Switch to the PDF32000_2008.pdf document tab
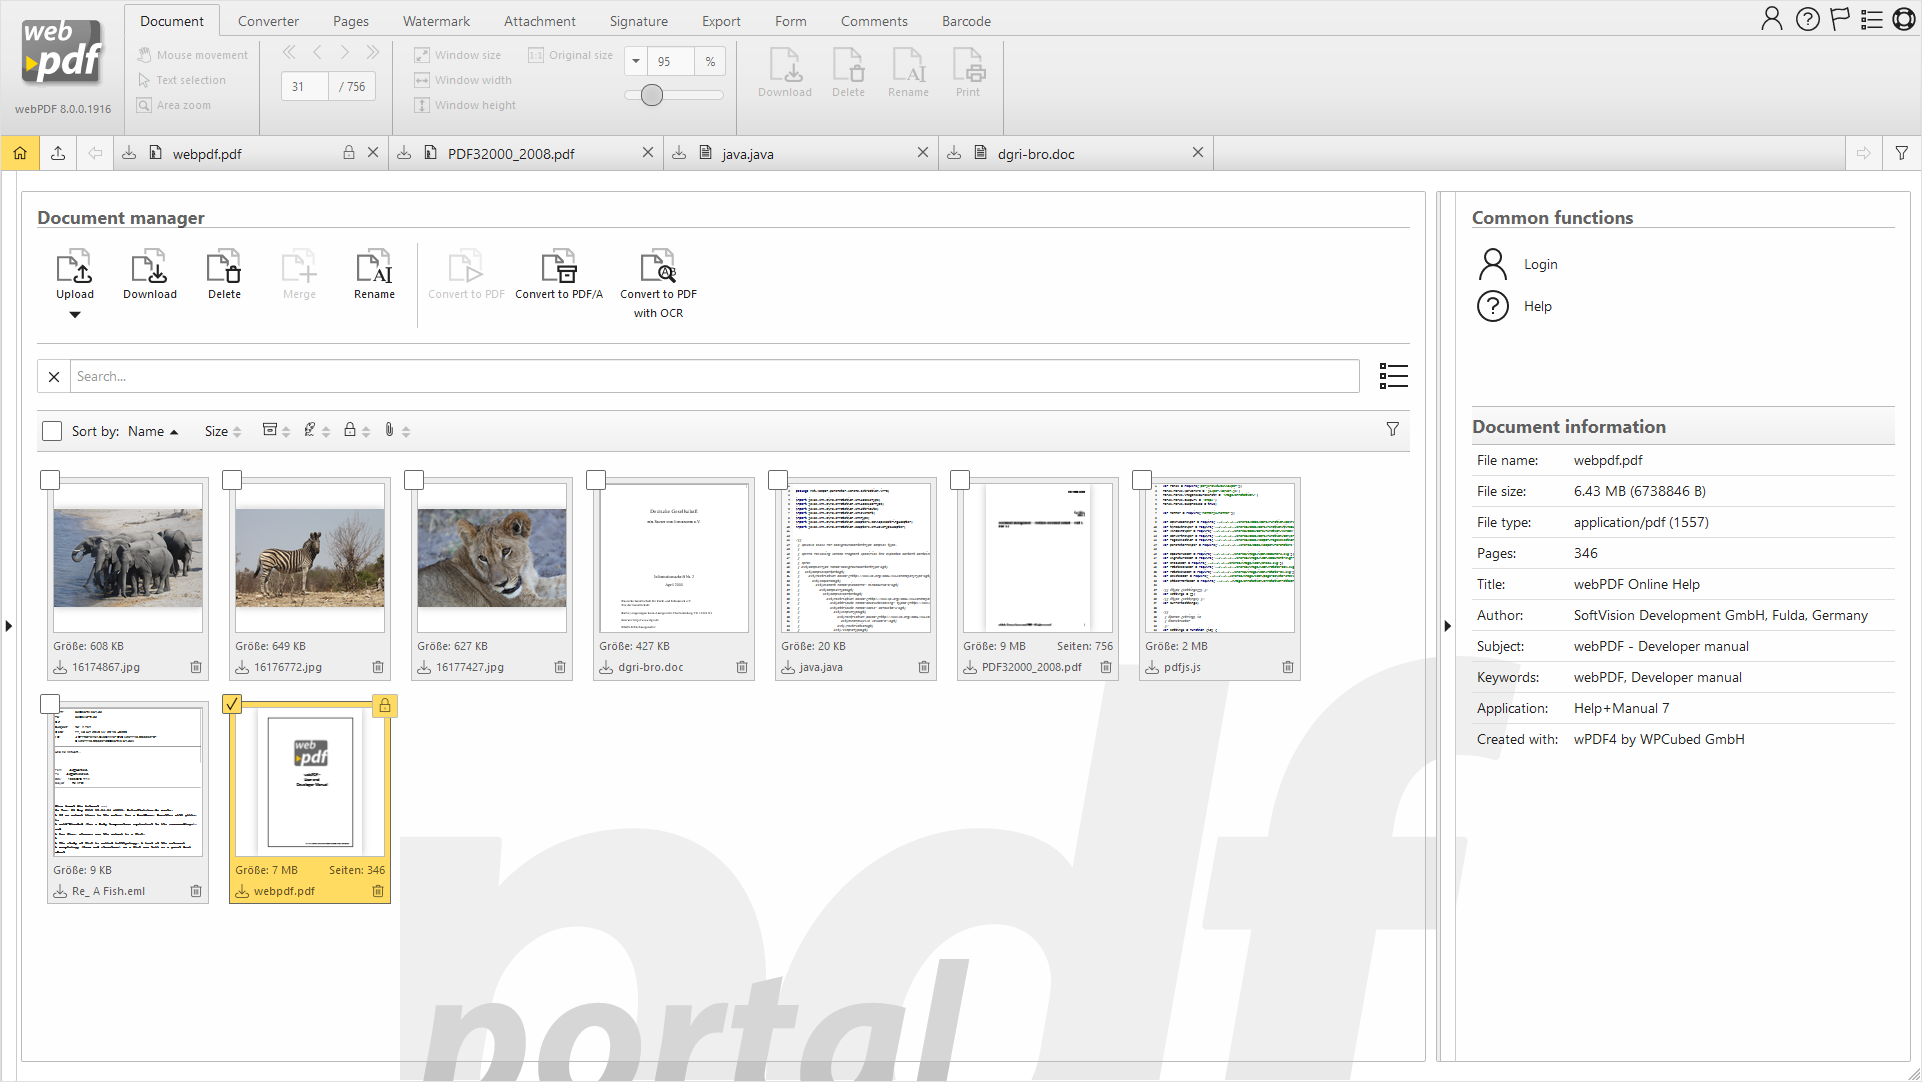The height and width of the screenshot is (1082, 1922). 511,153
